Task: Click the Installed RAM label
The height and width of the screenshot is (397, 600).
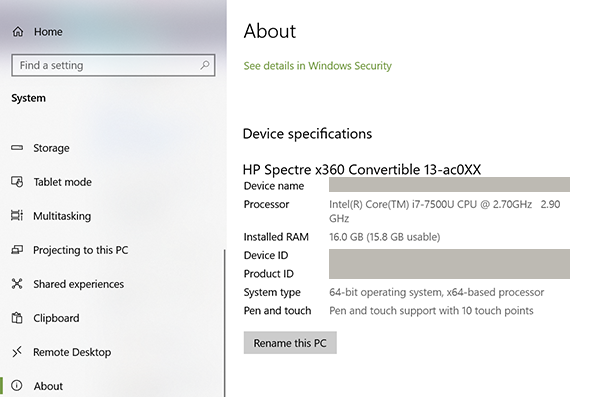Action: click(276, 237)
